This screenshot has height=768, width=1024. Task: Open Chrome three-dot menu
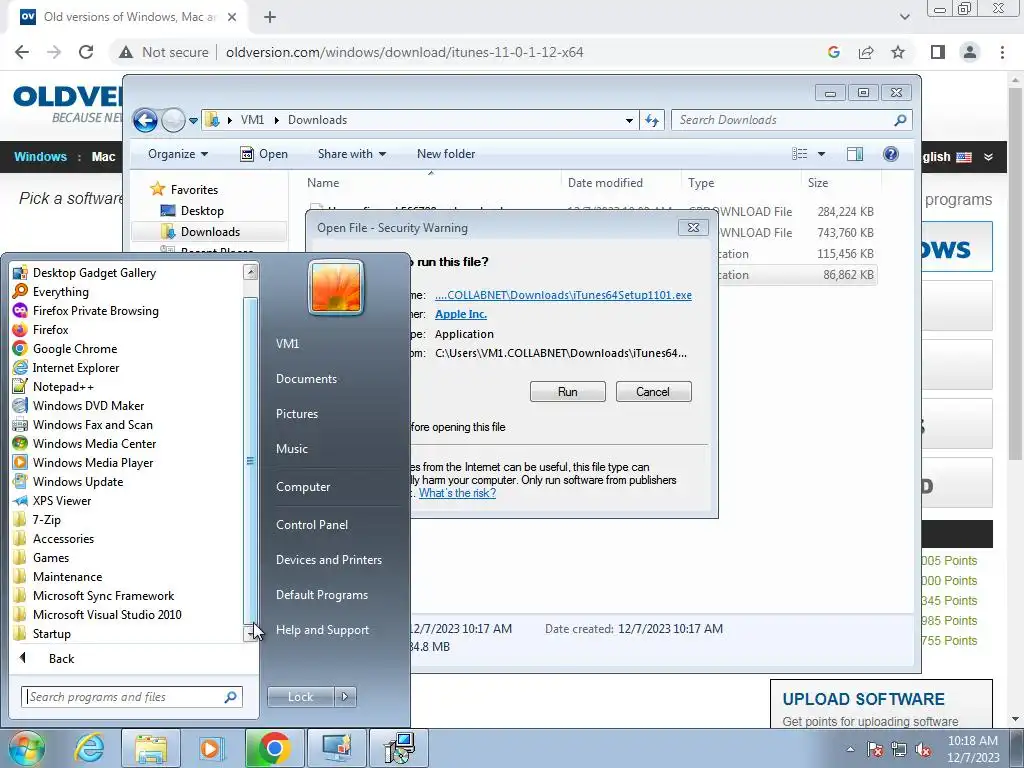[1002, 52]
